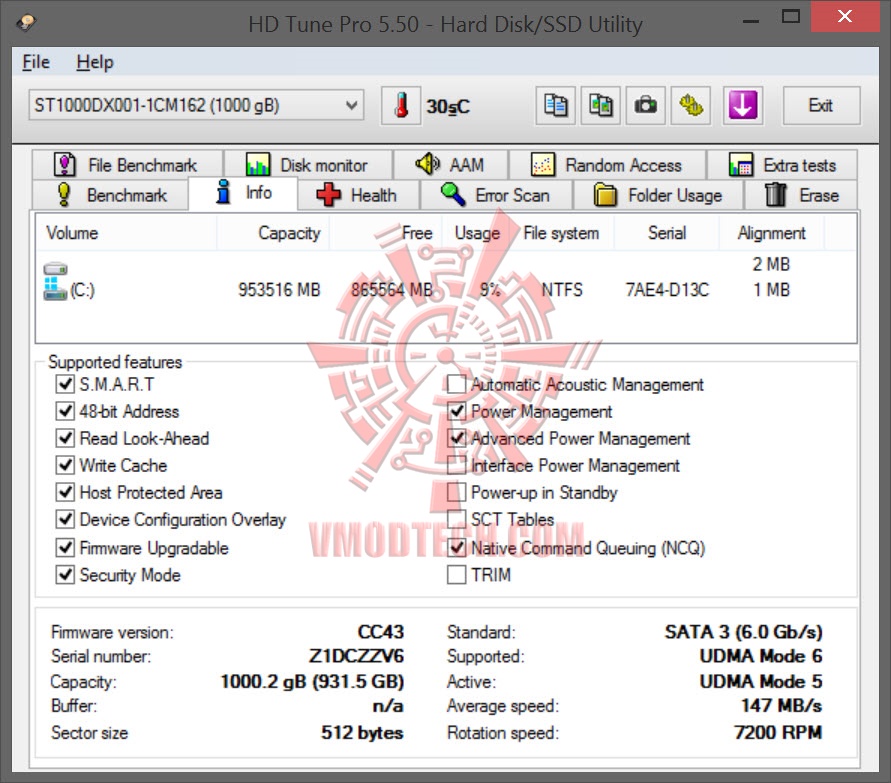Click the Alignment column header
This screenshot has height=783, width=891.
(x=771, y=233)
